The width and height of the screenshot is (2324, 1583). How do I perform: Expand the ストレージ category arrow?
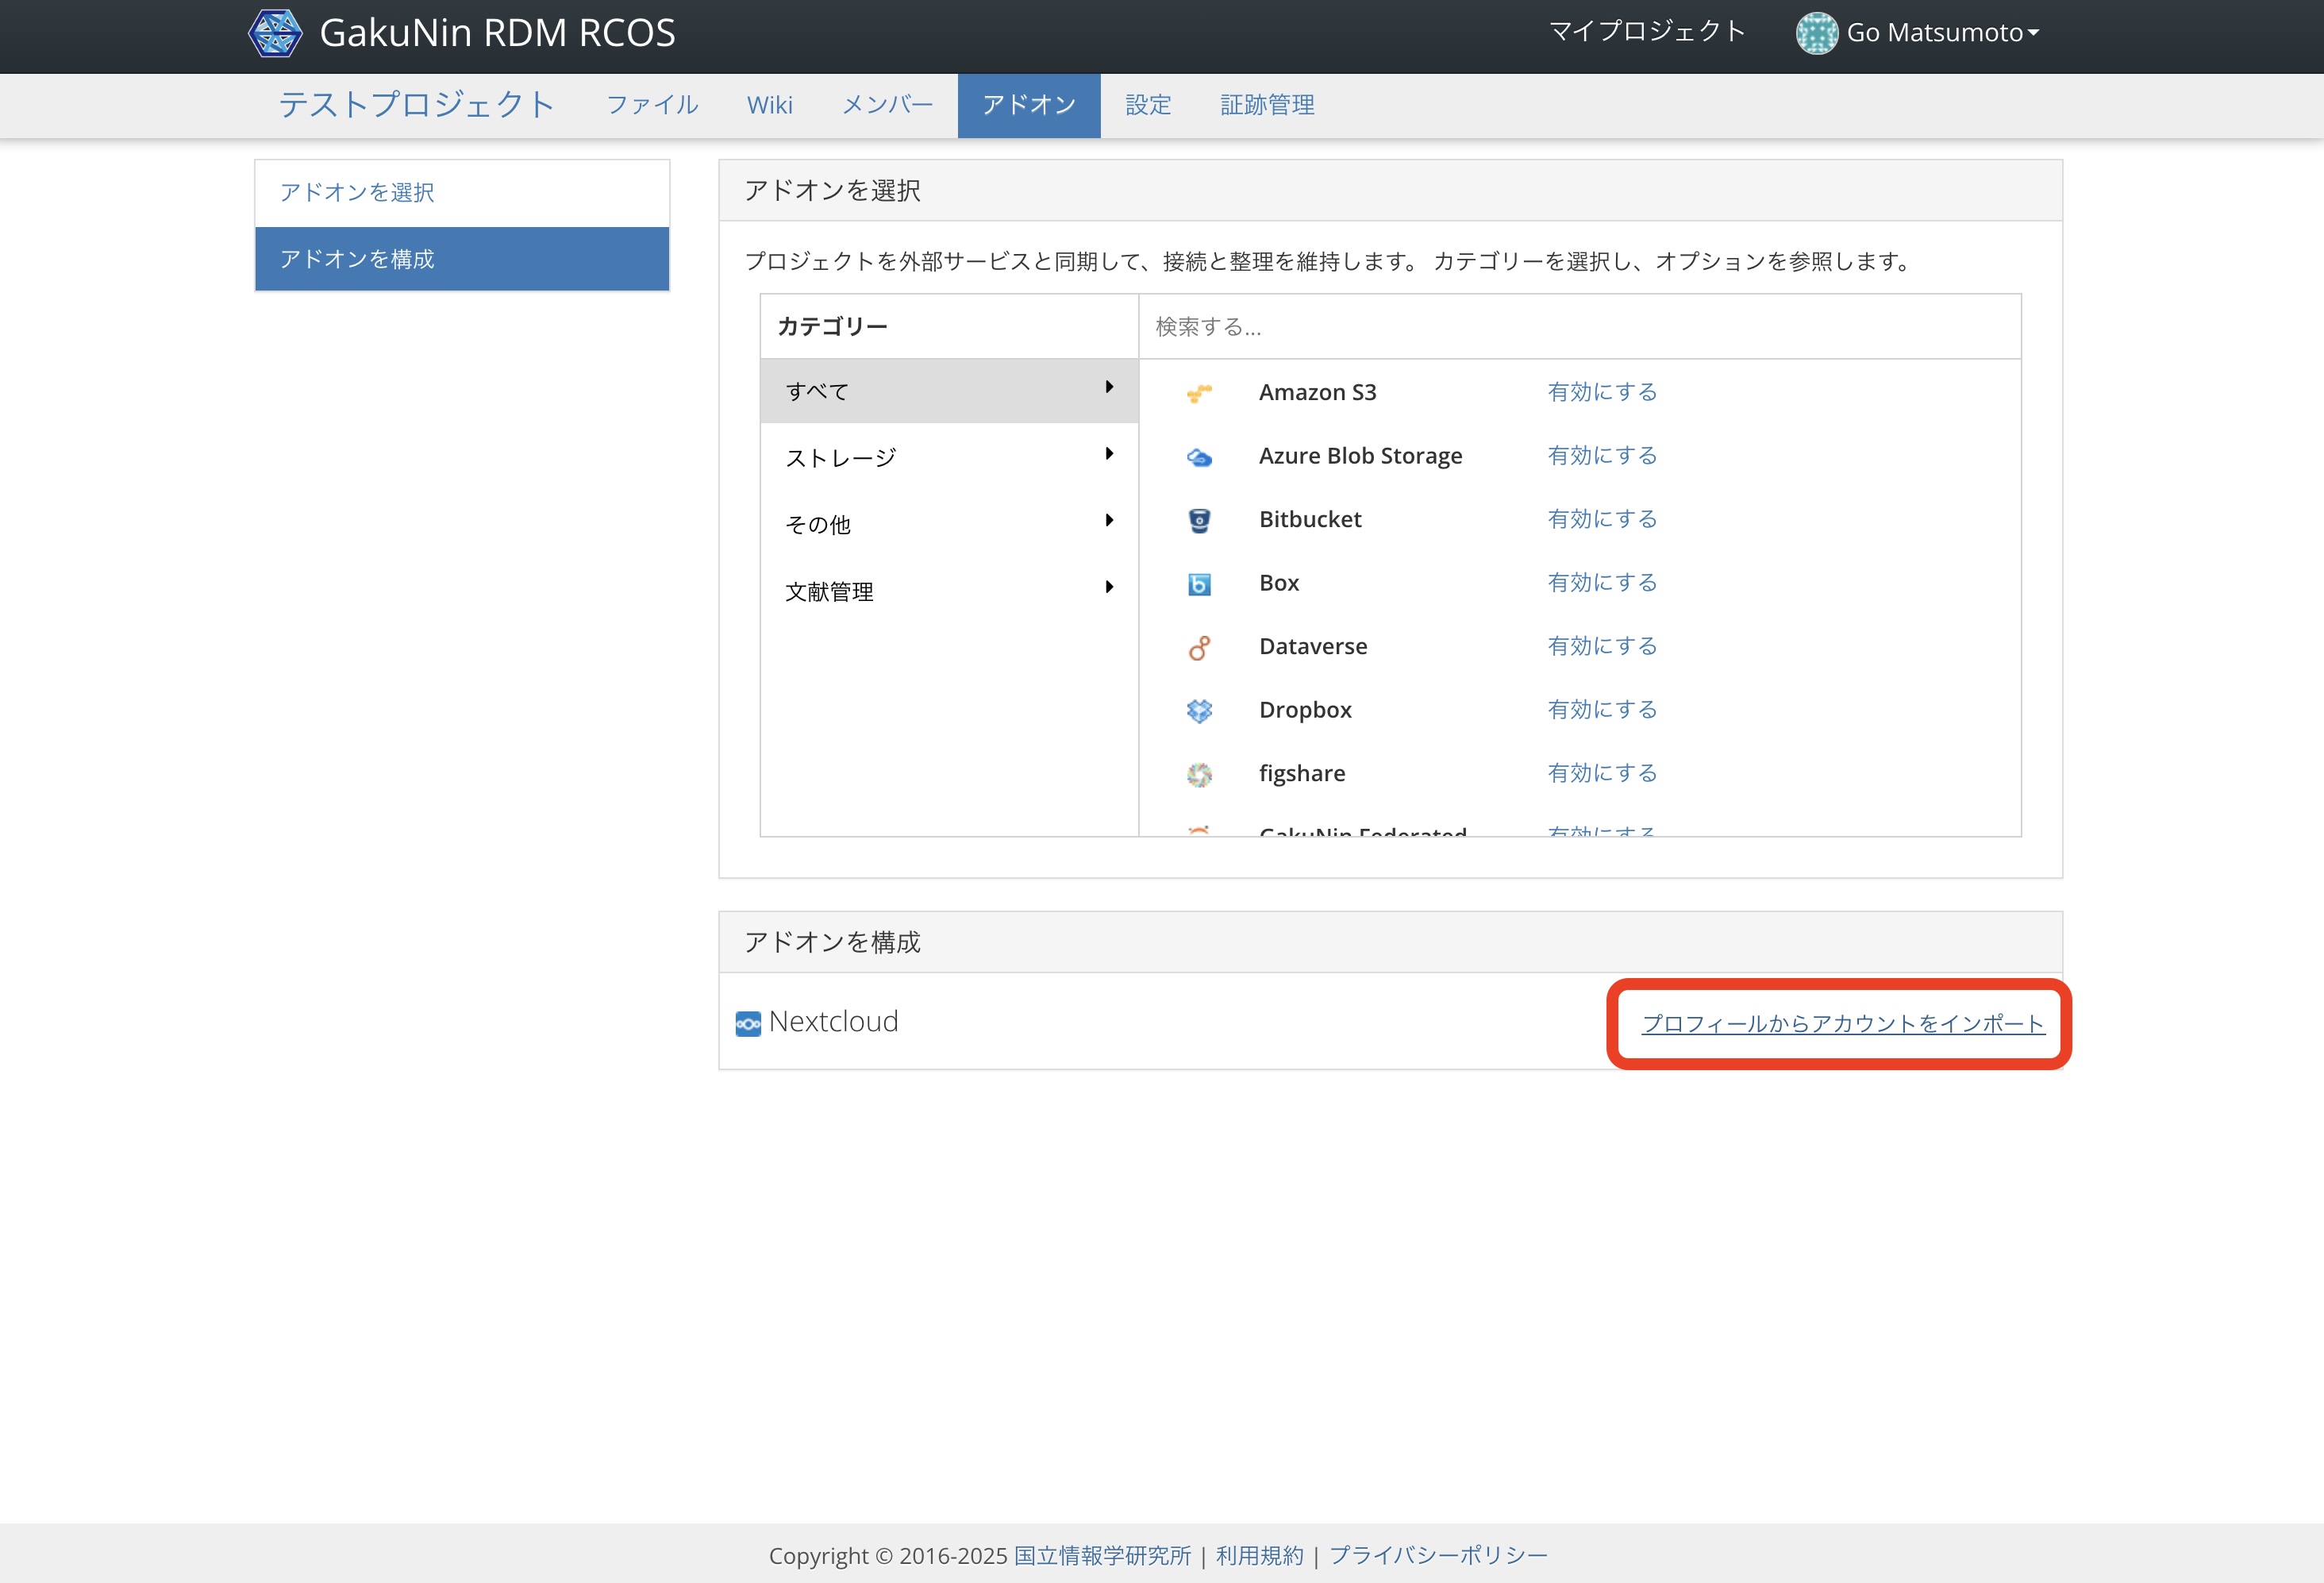(1109, 454)
